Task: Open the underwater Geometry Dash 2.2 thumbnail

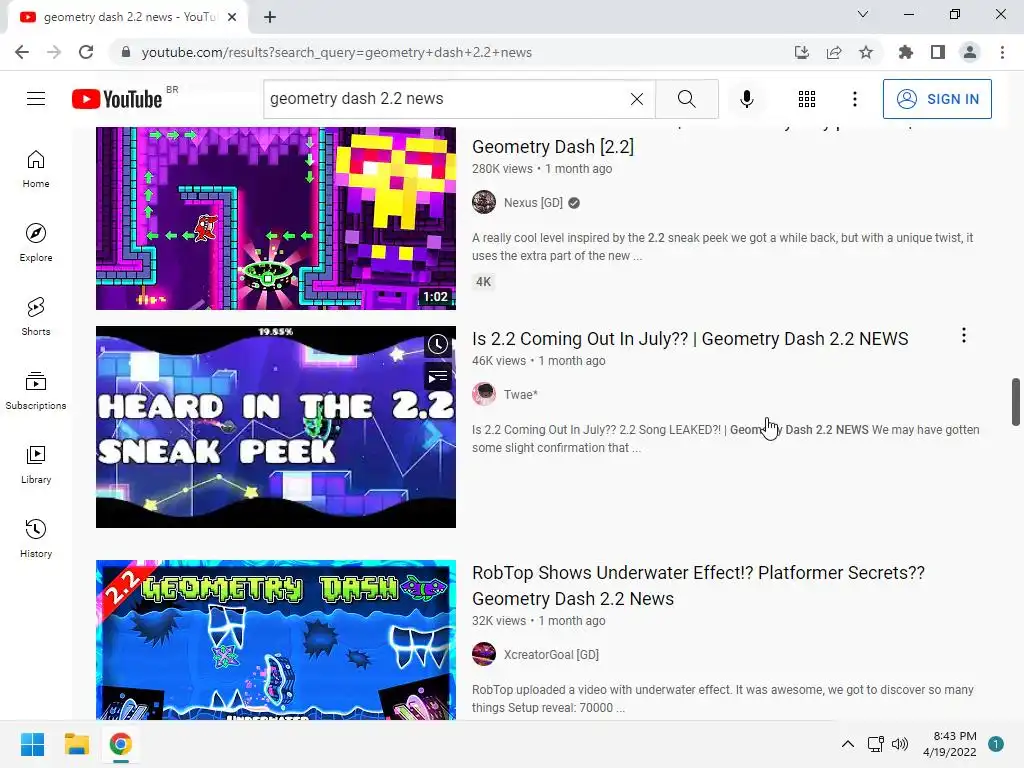Action: 276,640
